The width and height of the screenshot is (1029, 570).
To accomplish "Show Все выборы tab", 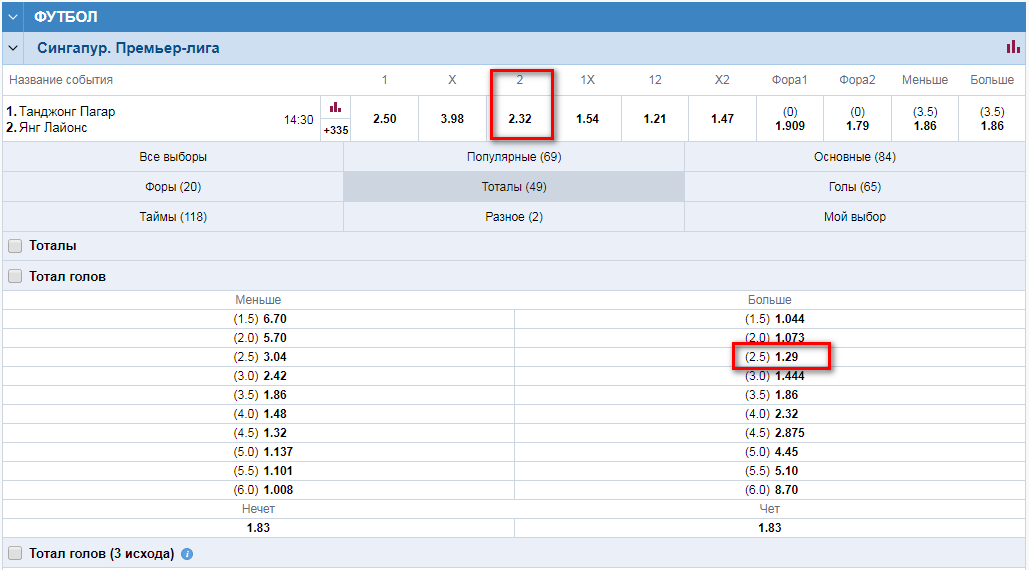I will coord(173,157).
